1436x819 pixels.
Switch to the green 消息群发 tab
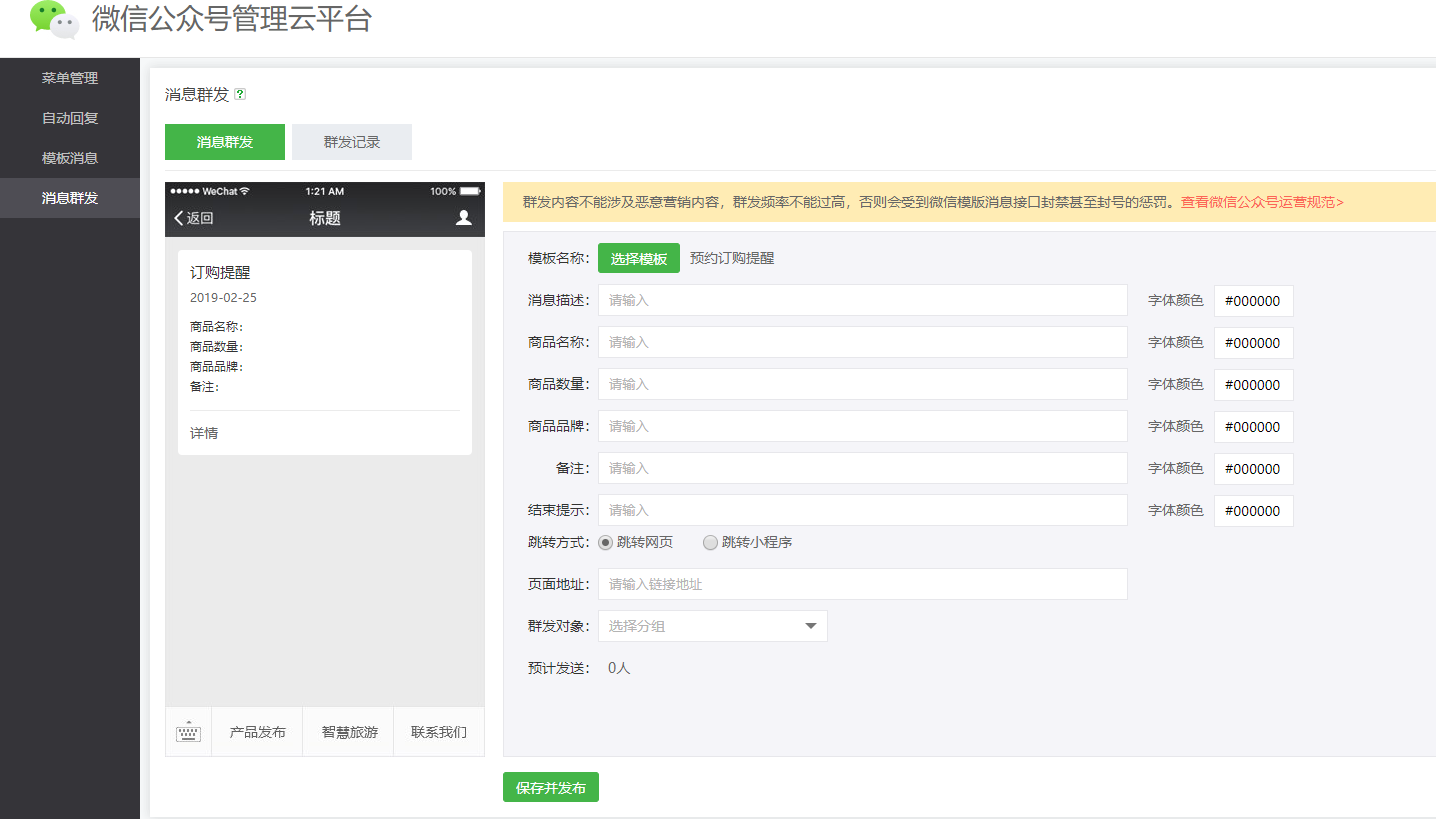click(x=225, y=142)
